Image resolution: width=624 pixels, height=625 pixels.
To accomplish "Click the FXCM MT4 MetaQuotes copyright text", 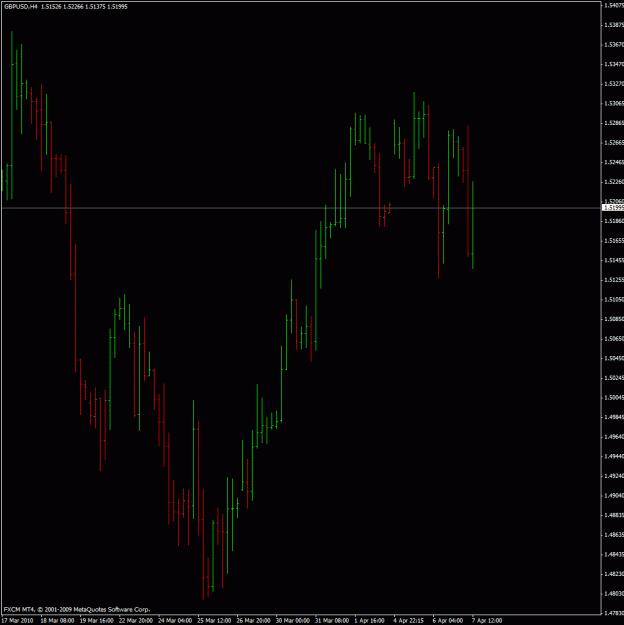I will click(77, 609).
